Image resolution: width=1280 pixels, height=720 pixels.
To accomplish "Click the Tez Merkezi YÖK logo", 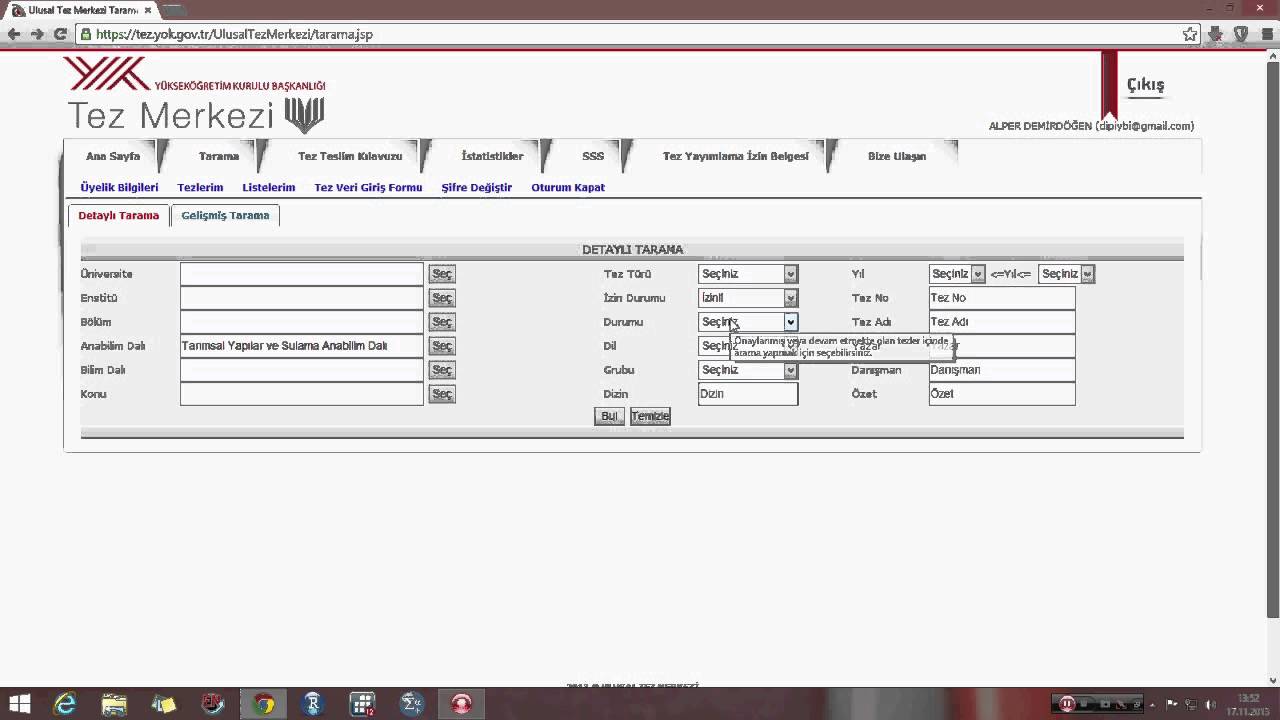I will (196, 95).
